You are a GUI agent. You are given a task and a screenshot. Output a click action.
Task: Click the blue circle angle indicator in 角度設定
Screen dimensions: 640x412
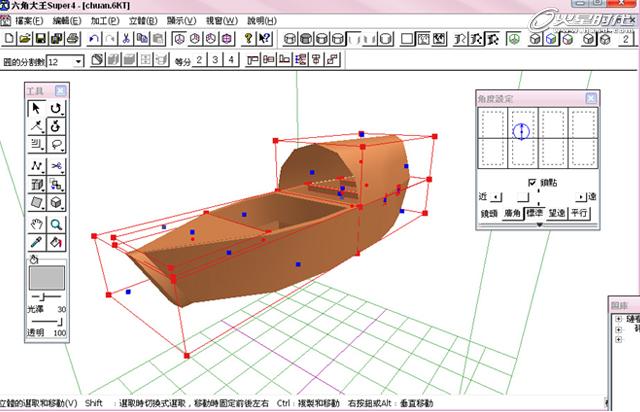click(x=521, y=132)
